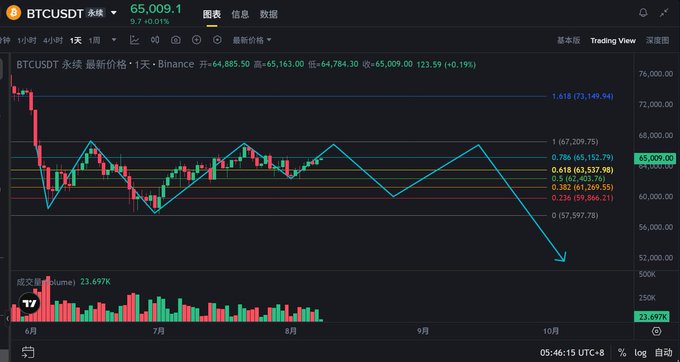Click the time zone 05:46:15 UTC+8

click(x=572, y=352)
